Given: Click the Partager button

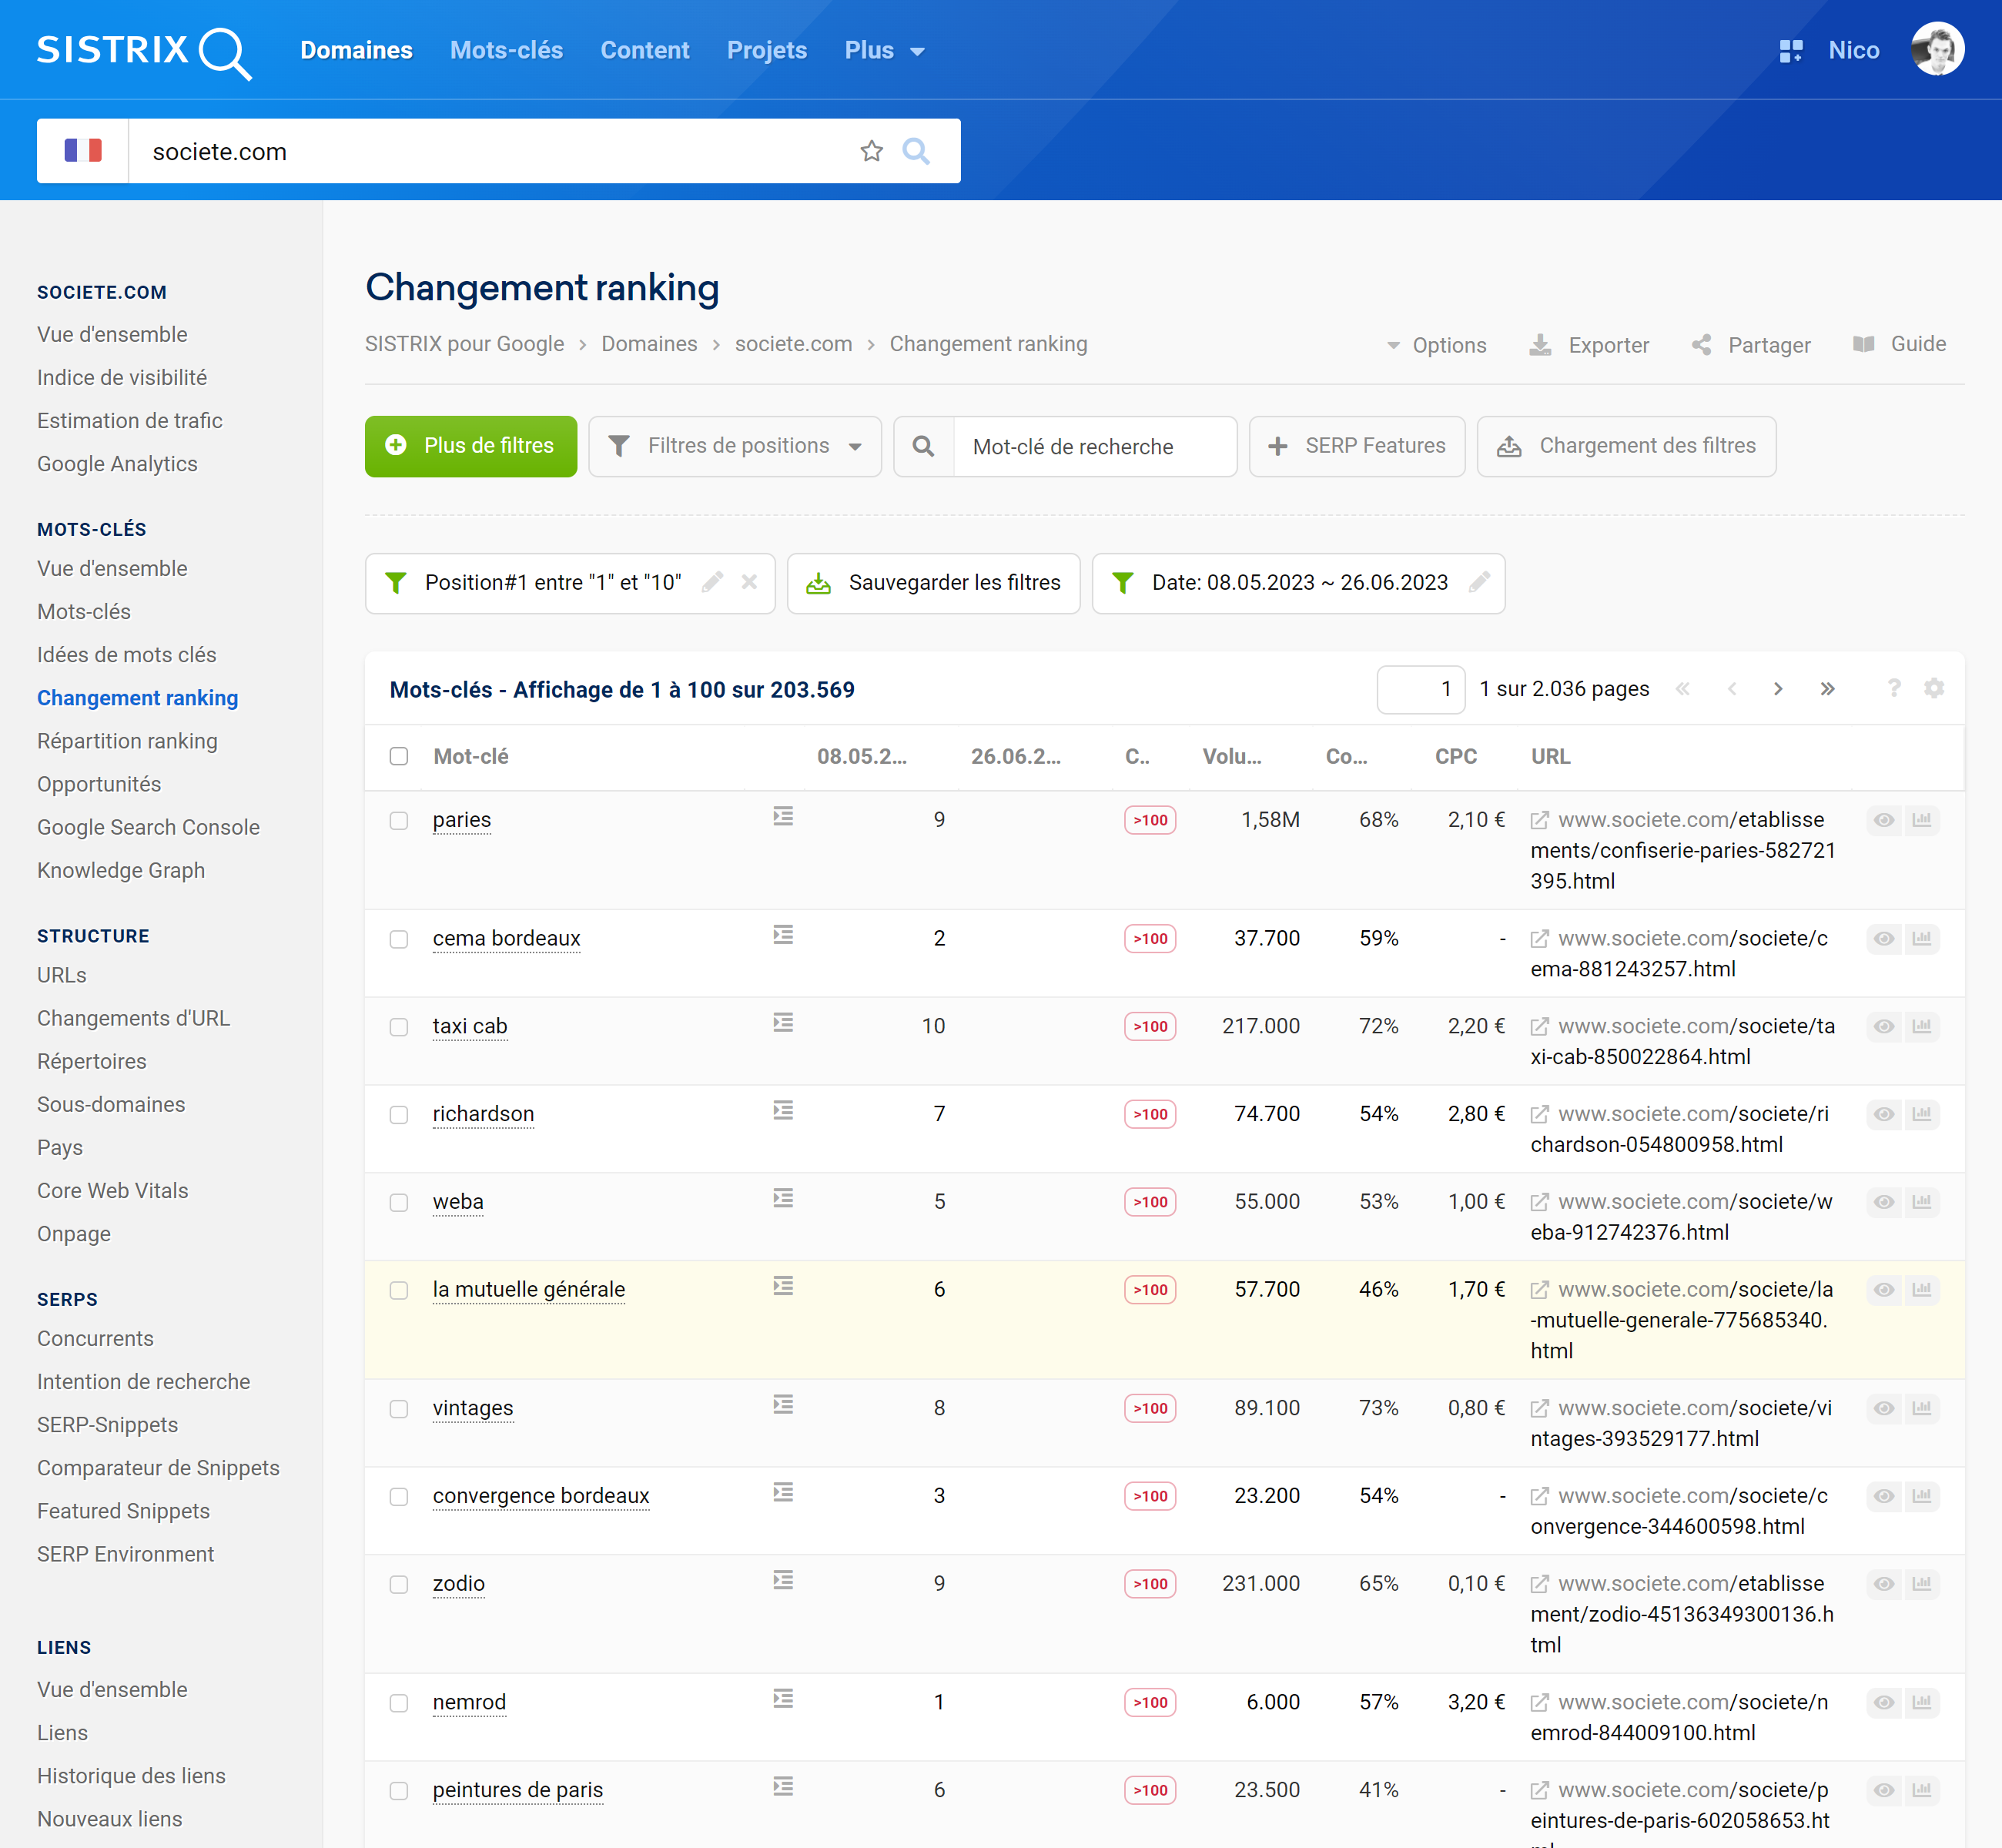Looking at the screenshot, I should [x=1751, y=345].
